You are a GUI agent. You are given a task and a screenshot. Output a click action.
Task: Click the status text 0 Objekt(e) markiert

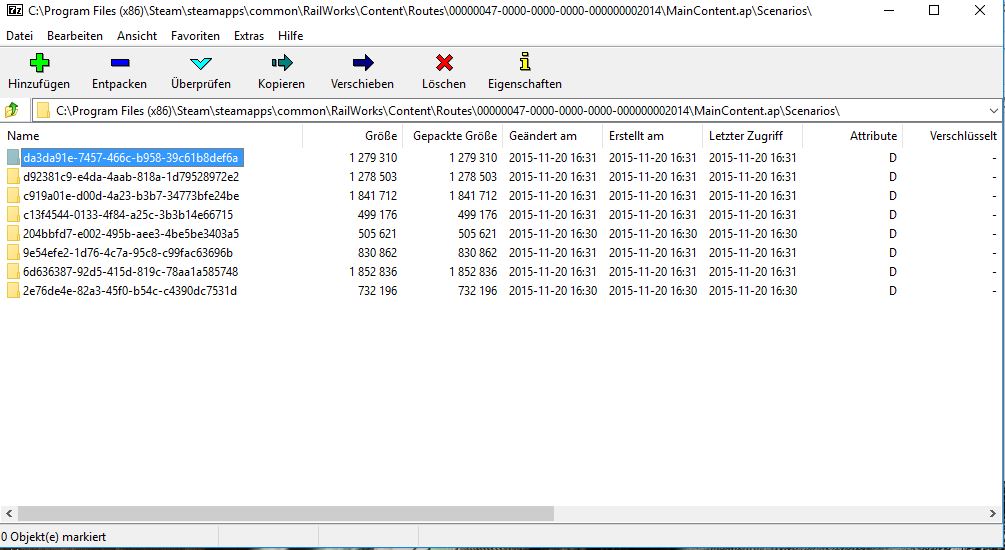(x=54, y=537)
